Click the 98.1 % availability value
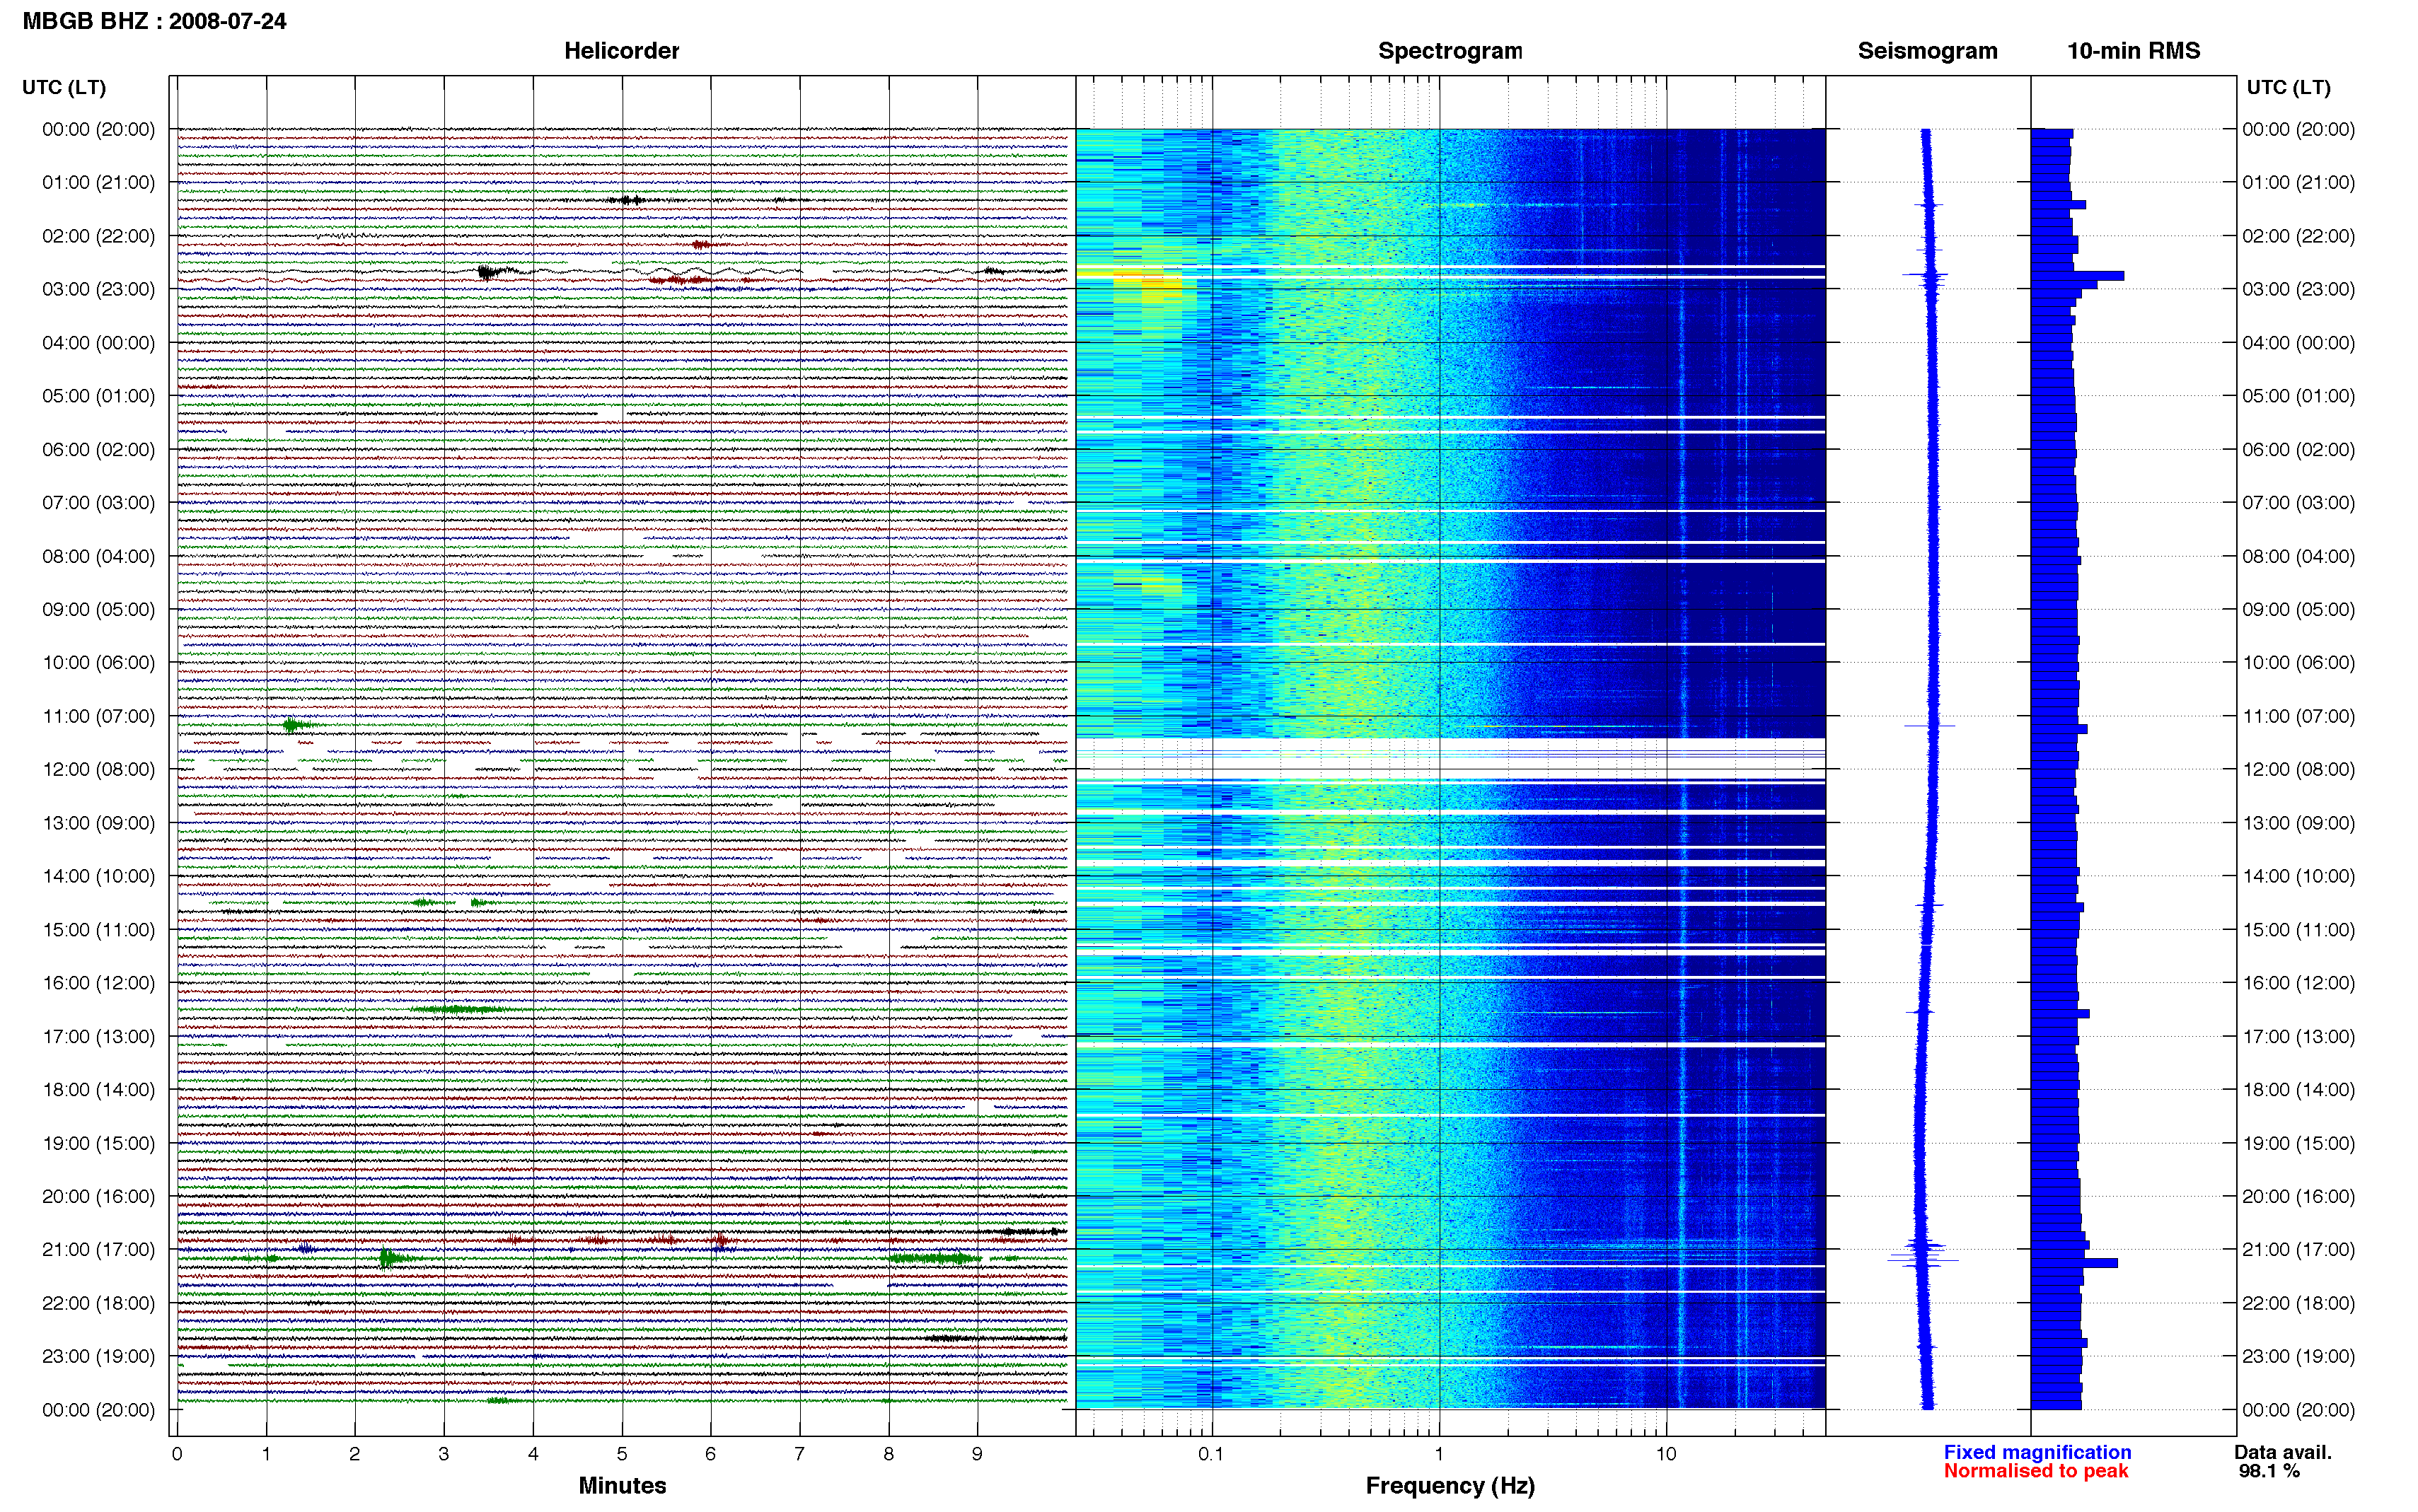The height and width of the screenshot is (1512, 2418). click(x=2269, y=1471)
